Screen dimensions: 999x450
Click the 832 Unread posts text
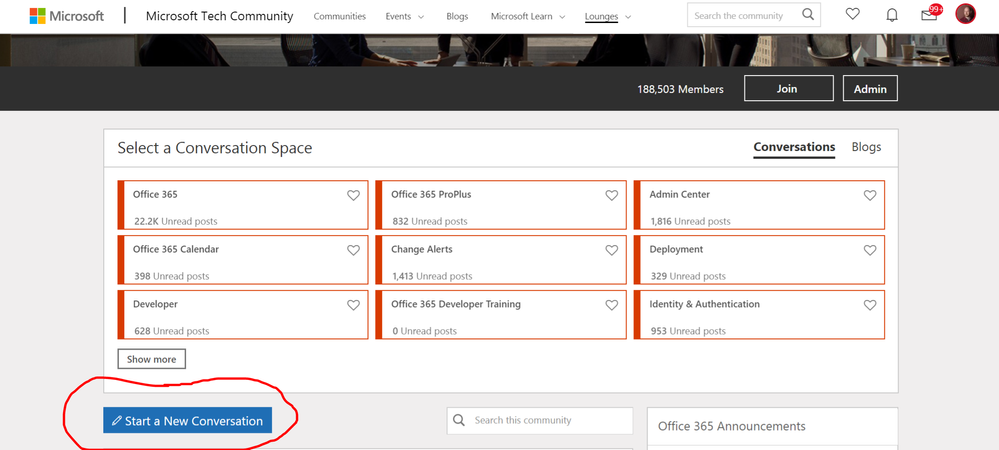tap(430, 222)
